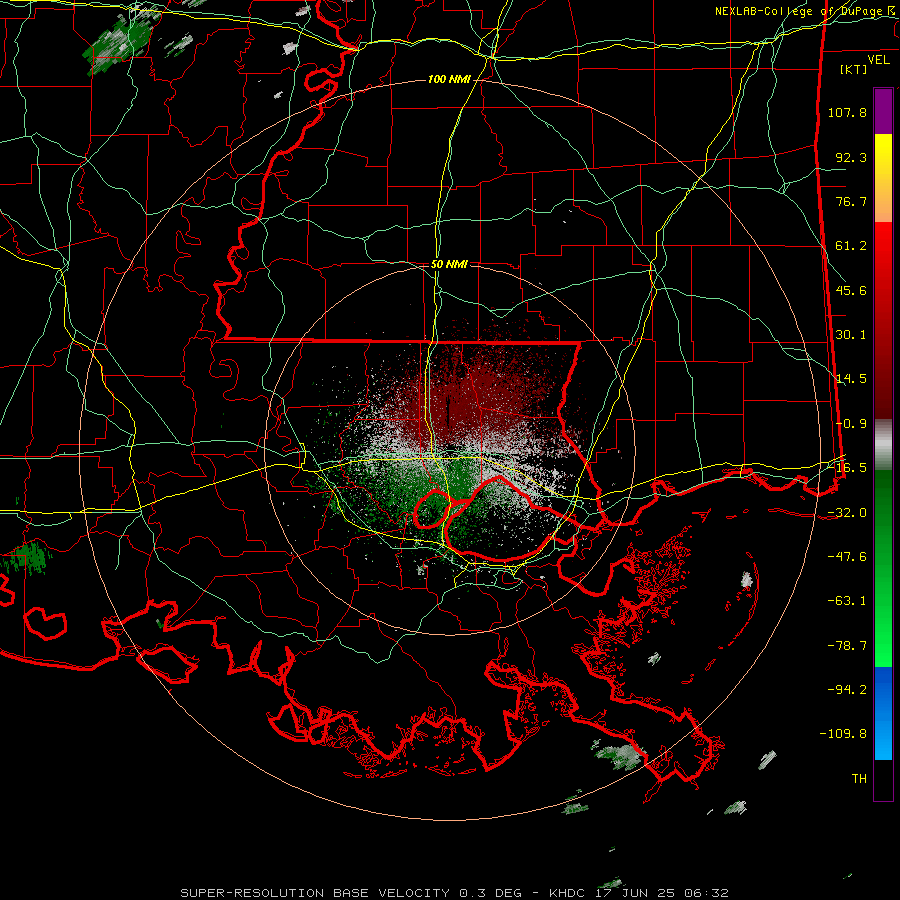Select the -47.6 velocity scale value
The width and height of the screenshot is (900, 900).
tap(847, 557)
